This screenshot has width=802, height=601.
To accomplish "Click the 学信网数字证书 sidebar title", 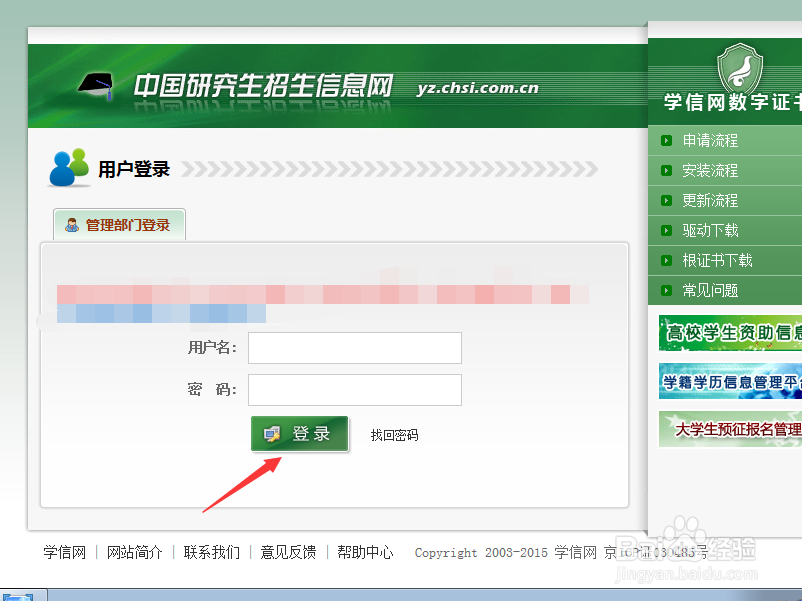I will (x=732, y=102).
